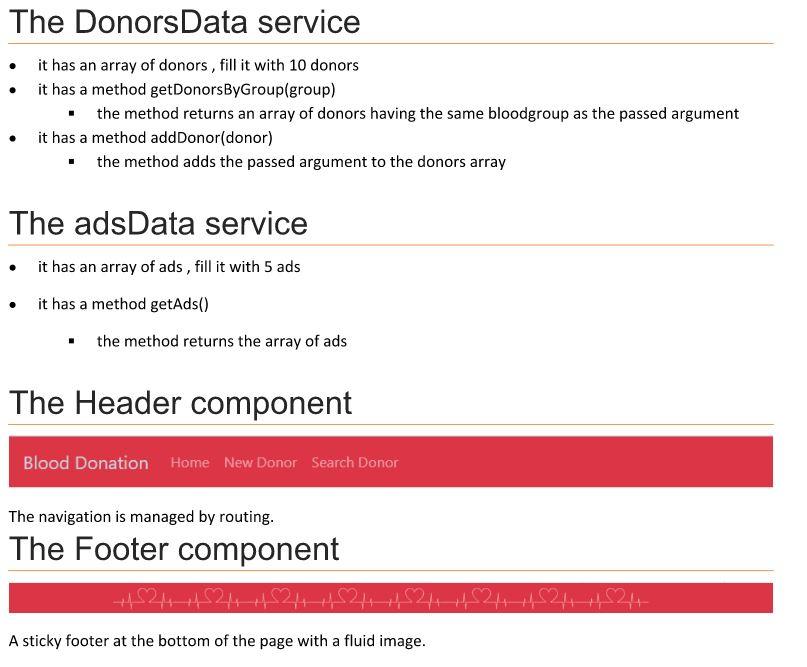Click the Blood Donation brand in header

[86, 463]
